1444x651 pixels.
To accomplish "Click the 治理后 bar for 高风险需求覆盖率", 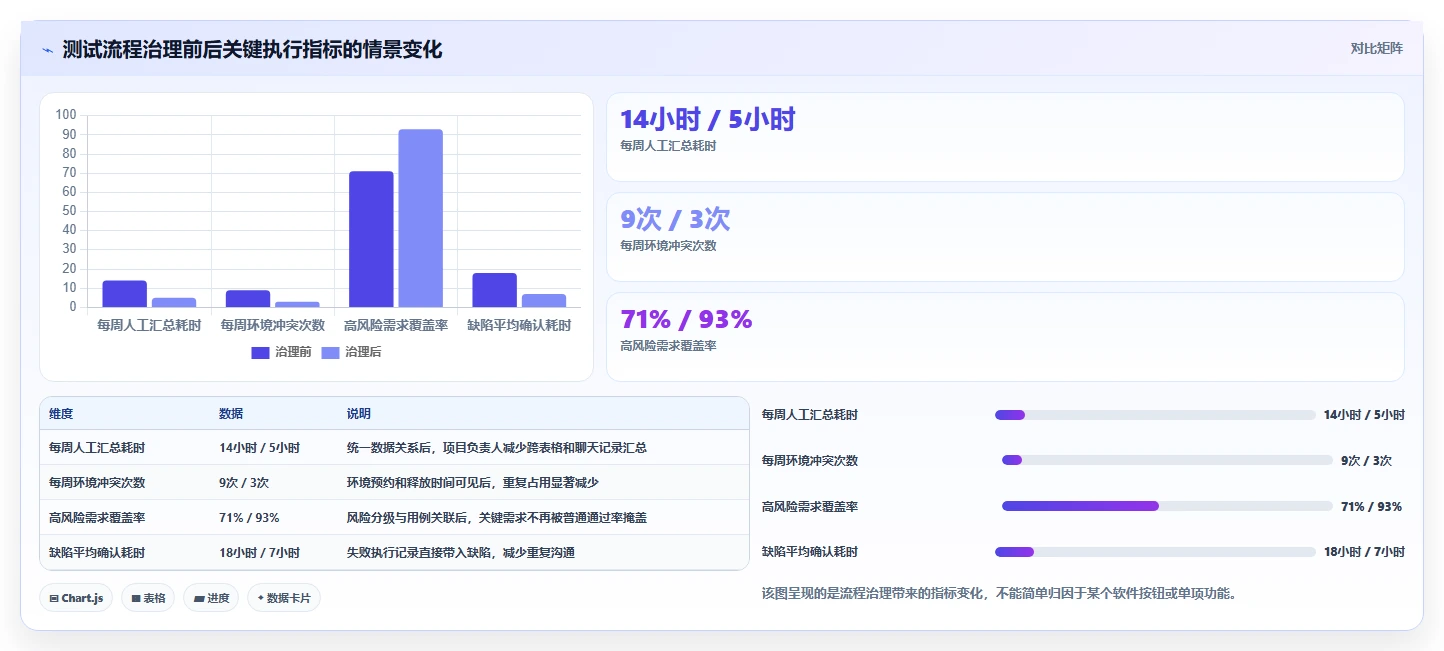I will 420,218.
